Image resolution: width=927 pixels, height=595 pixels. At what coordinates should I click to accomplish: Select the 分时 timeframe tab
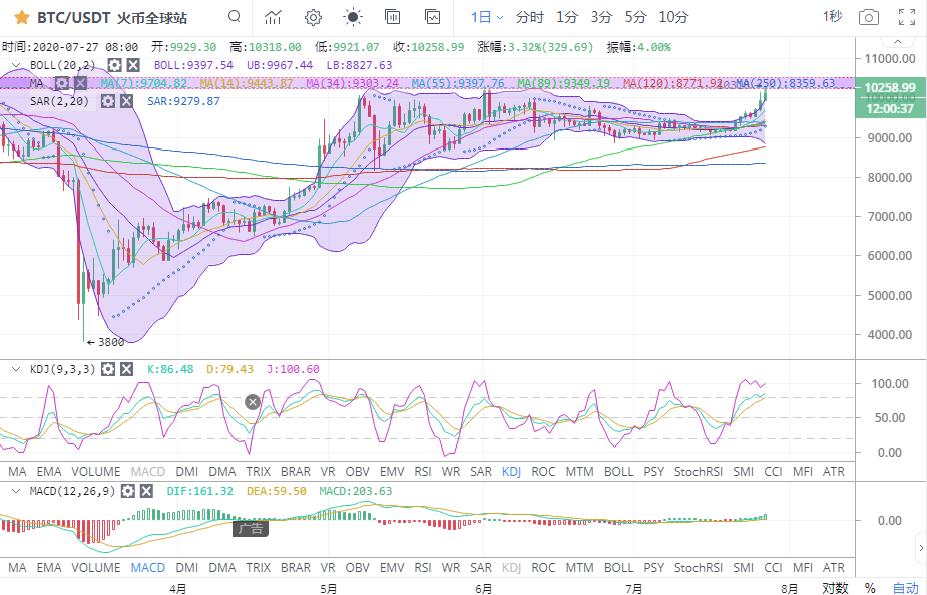[529, 17]
